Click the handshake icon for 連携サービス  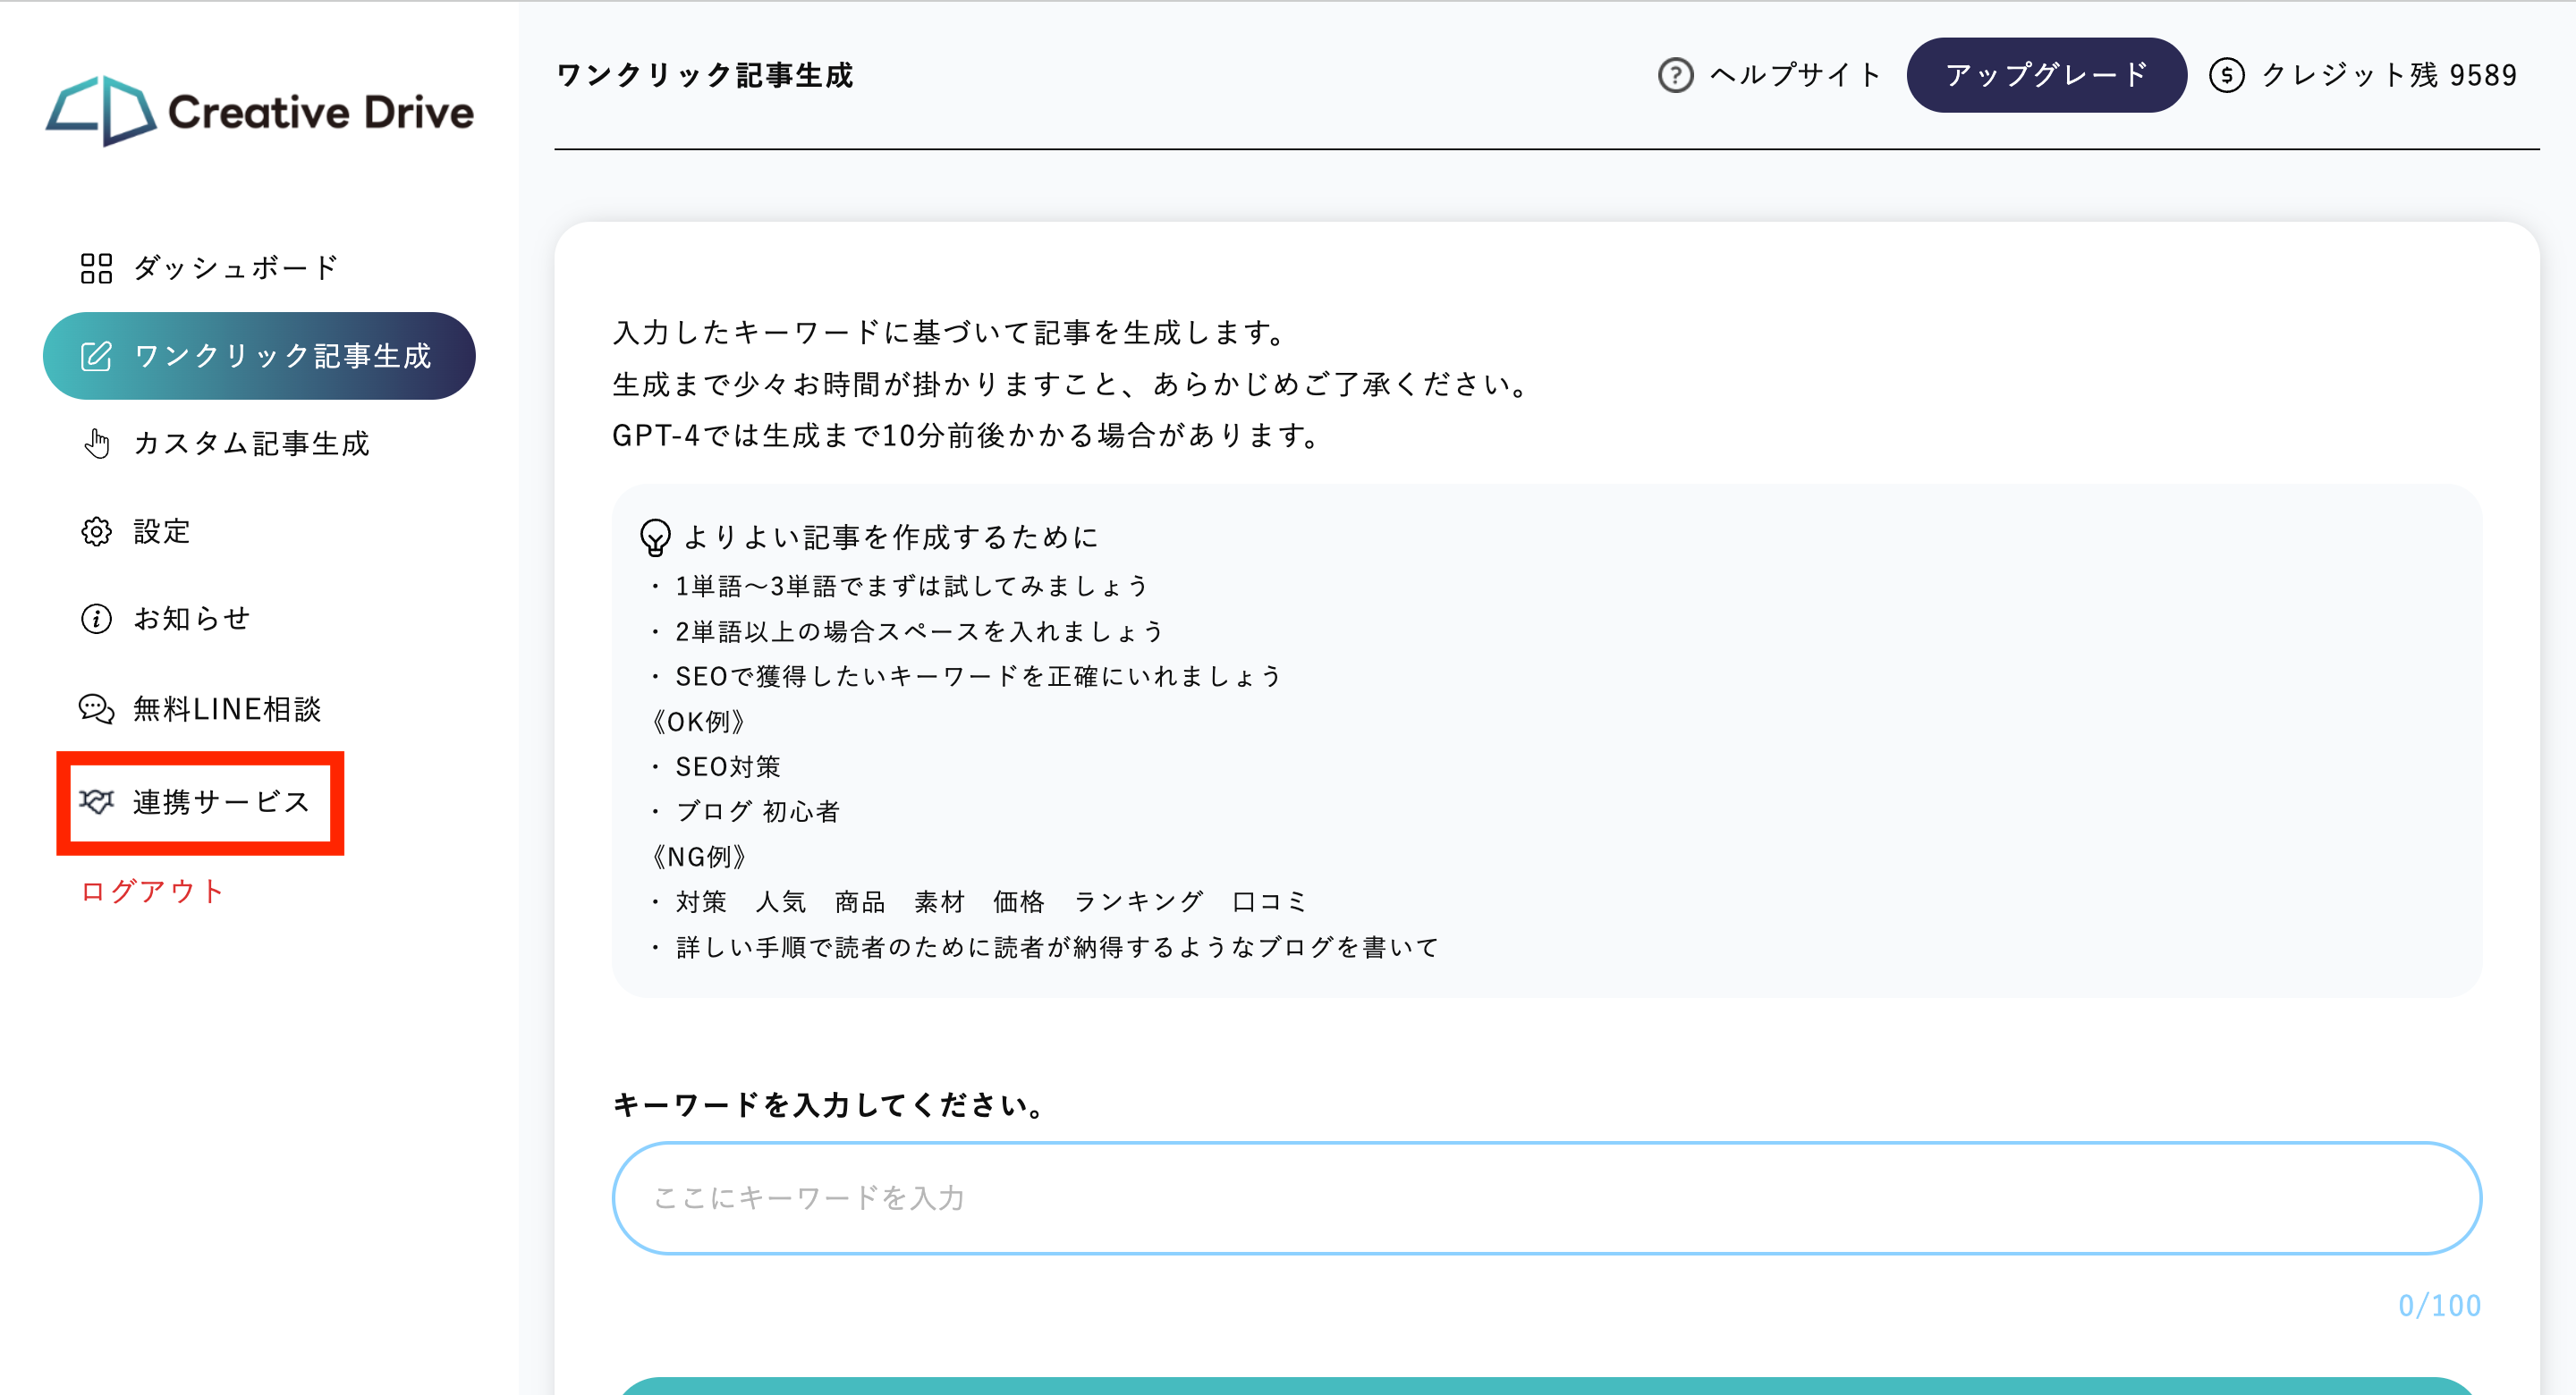point(97,802)
